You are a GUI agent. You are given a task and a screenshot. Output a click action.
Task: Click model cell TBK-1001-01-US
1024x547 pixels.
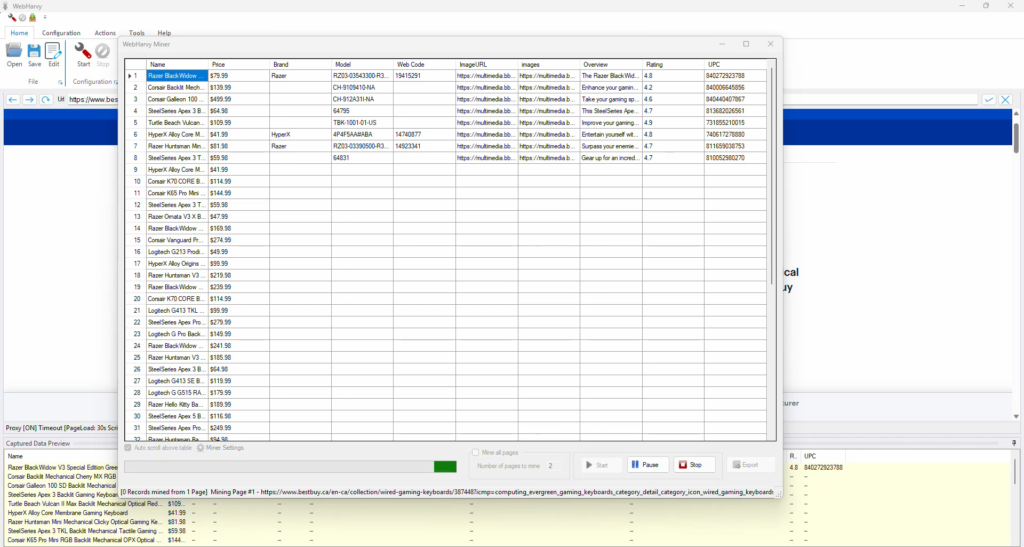coord(362,123)
